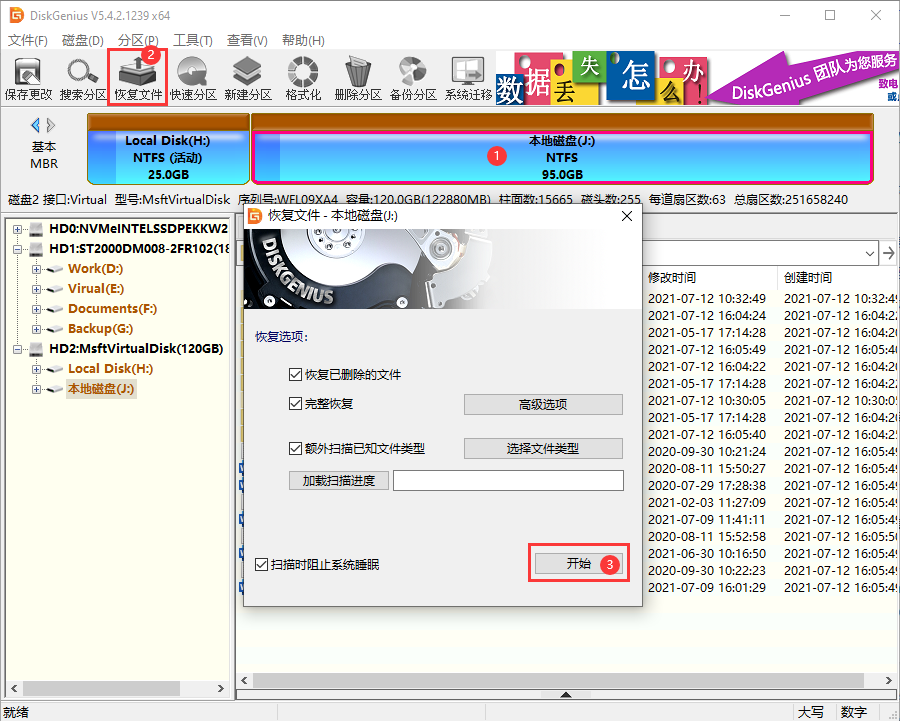900x721 pixels.
Task: Open the 帮助(H) menu
Action: (303, 40)
